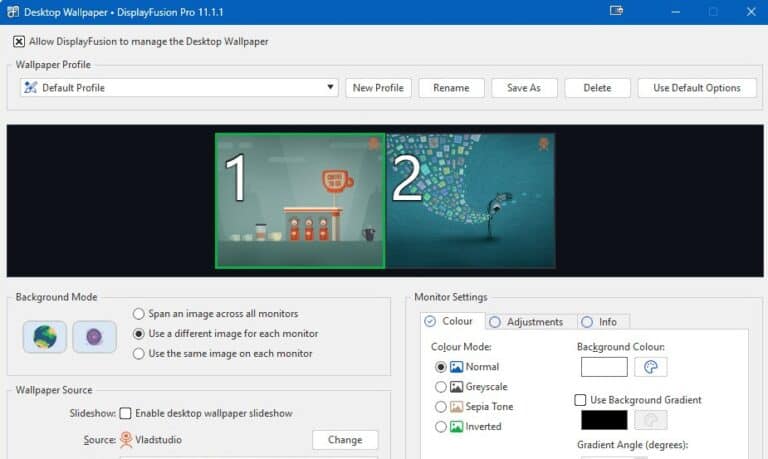768x459 pixels.
Task: Switch to the Colour tab
Action: [x=453, y=321]
